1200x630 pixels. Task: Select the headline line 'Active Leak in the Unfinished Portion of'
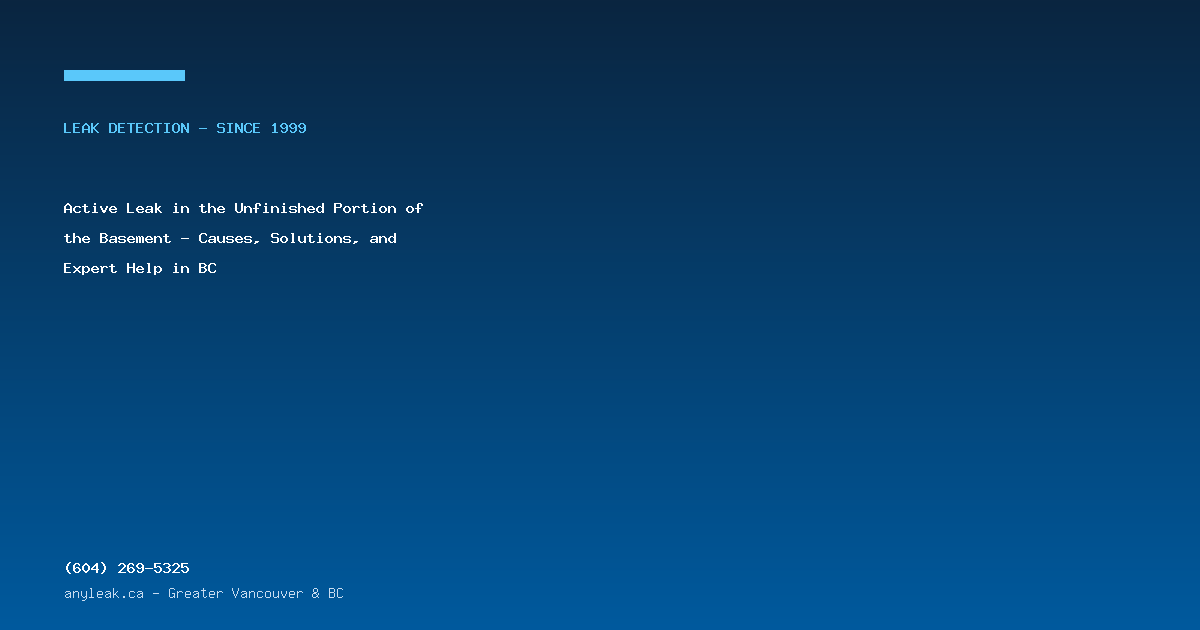coord(243,208)
